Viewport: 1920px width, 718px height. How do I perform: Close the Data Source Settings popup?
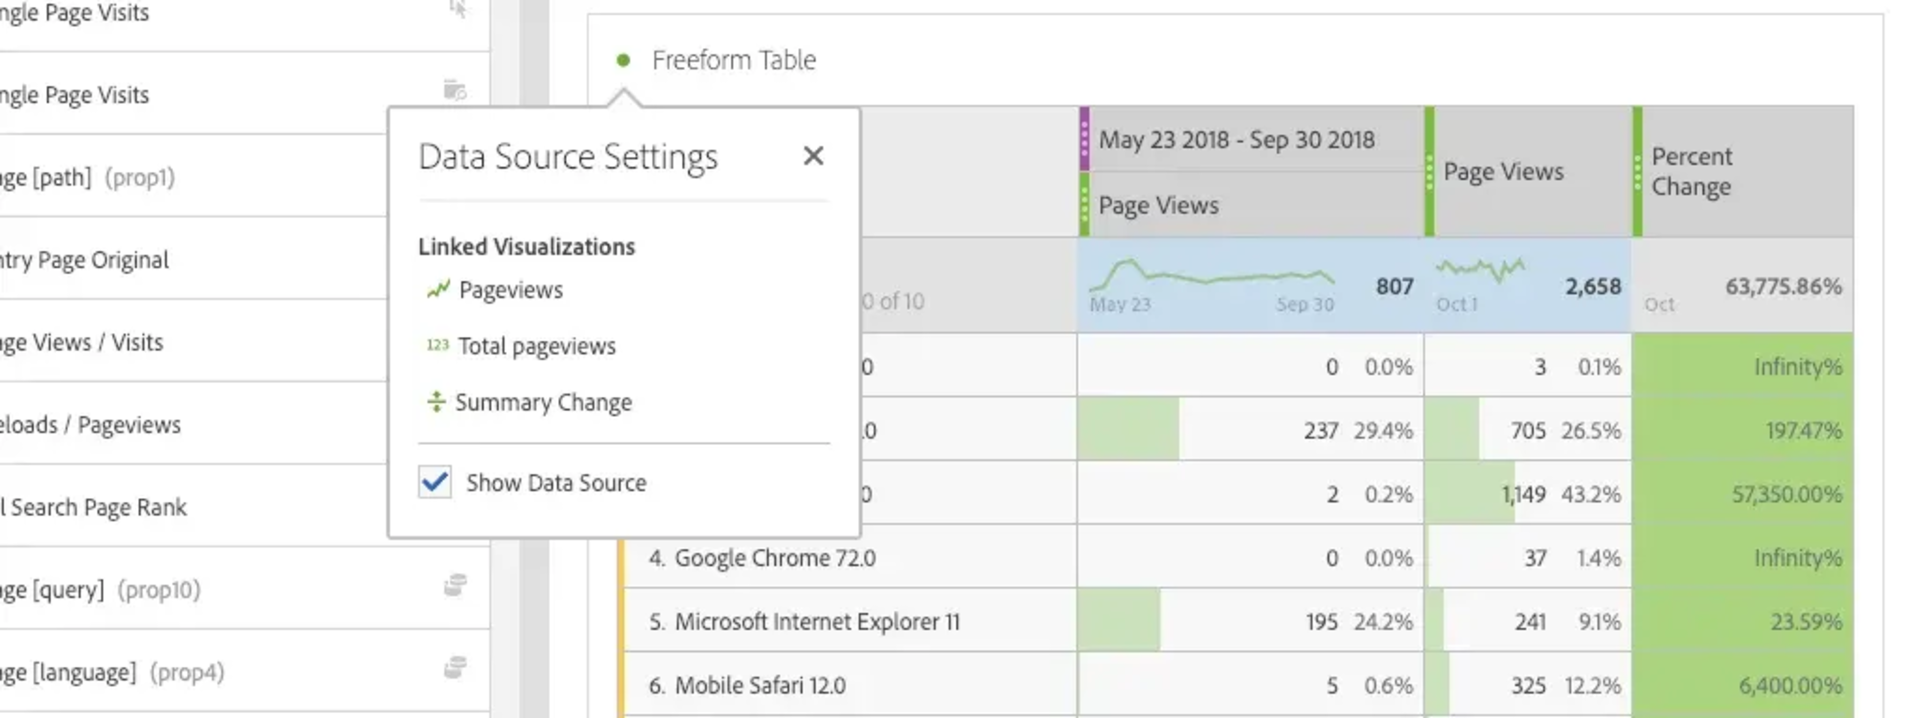(x=813, y=156)
